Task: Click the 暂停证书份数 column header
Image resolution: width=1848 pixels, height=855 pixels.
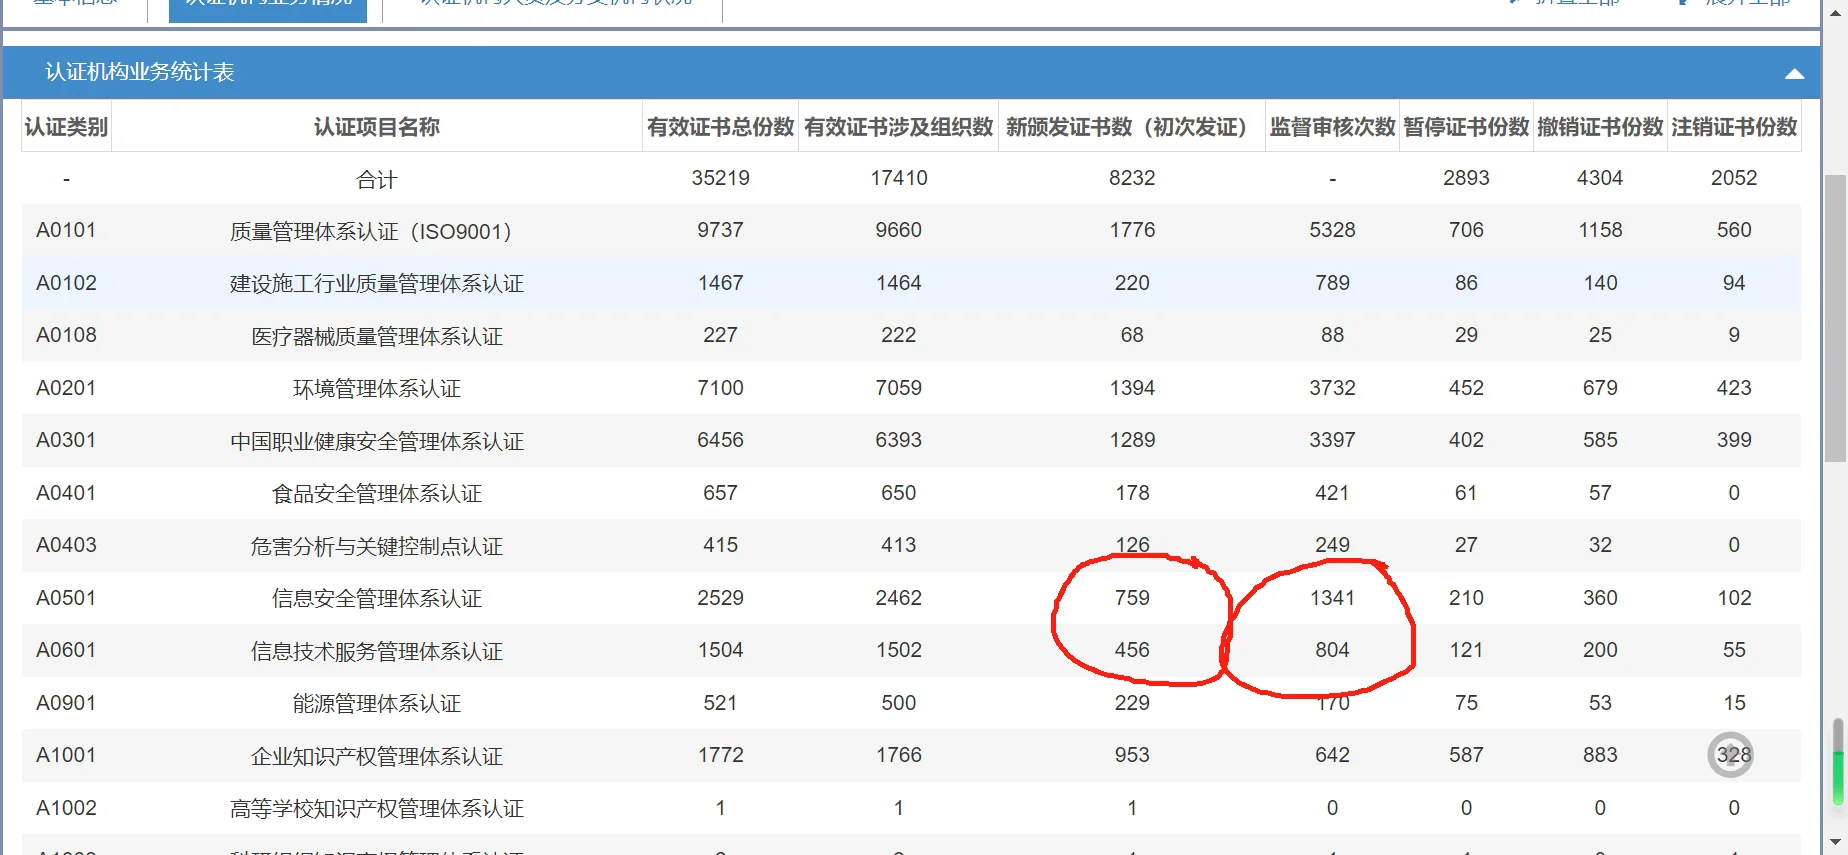Action: 1466,127
